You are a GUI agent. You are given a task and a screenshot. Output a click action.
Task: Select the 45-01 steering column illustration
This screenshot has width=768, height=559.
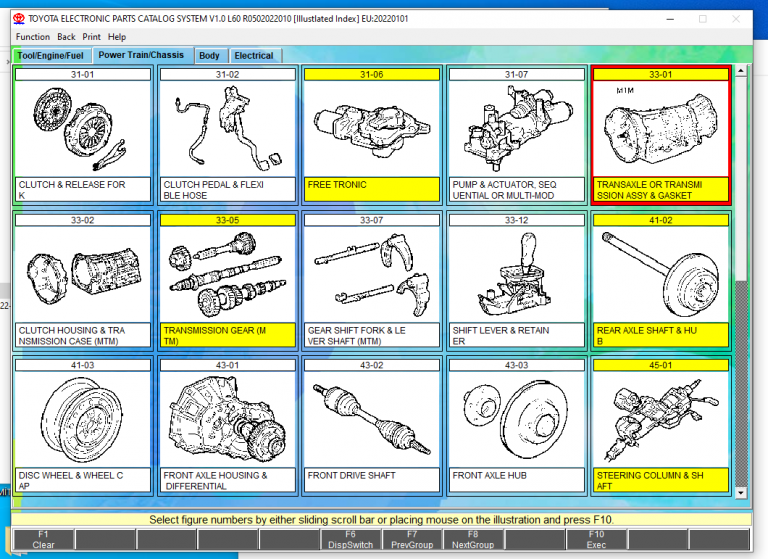click(x=661, y=419)
